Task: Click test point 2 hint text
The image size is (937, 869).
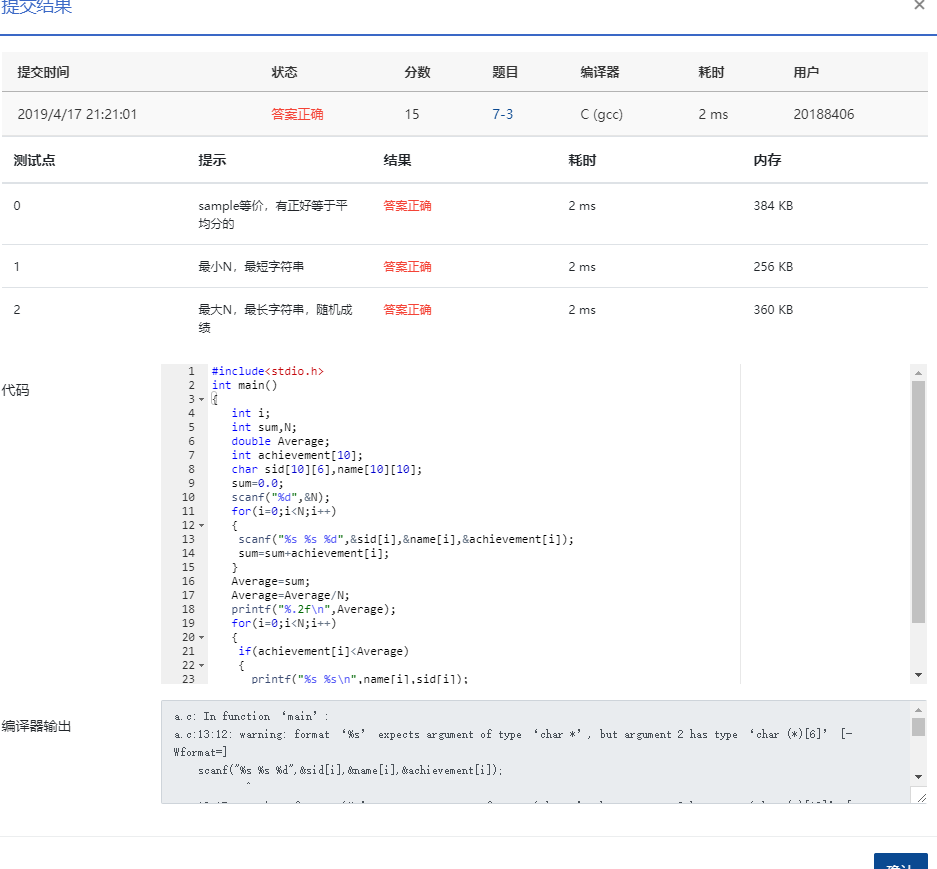Action: [x=275, y=319]
